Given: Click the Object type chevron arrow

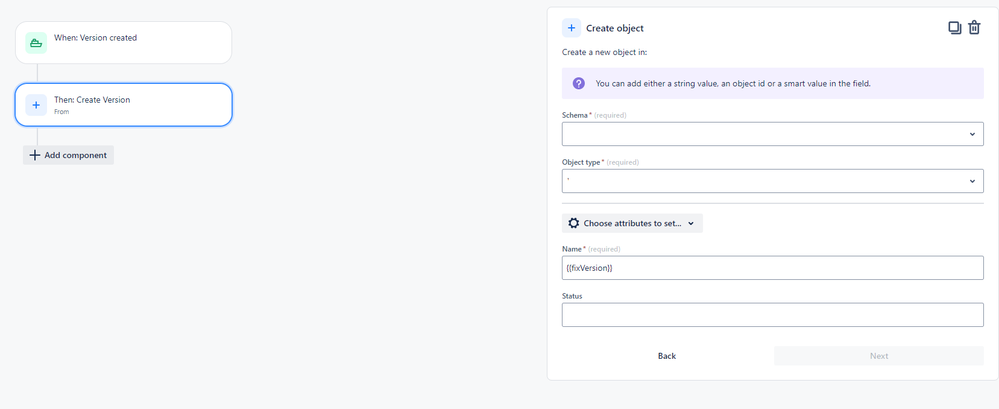Looking at the screenshot, I should (972, 182).
